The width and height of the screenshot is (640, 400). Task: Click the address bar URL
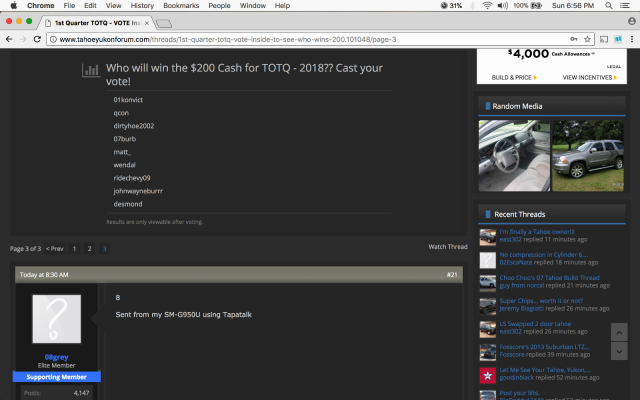(x=228, y=39)
